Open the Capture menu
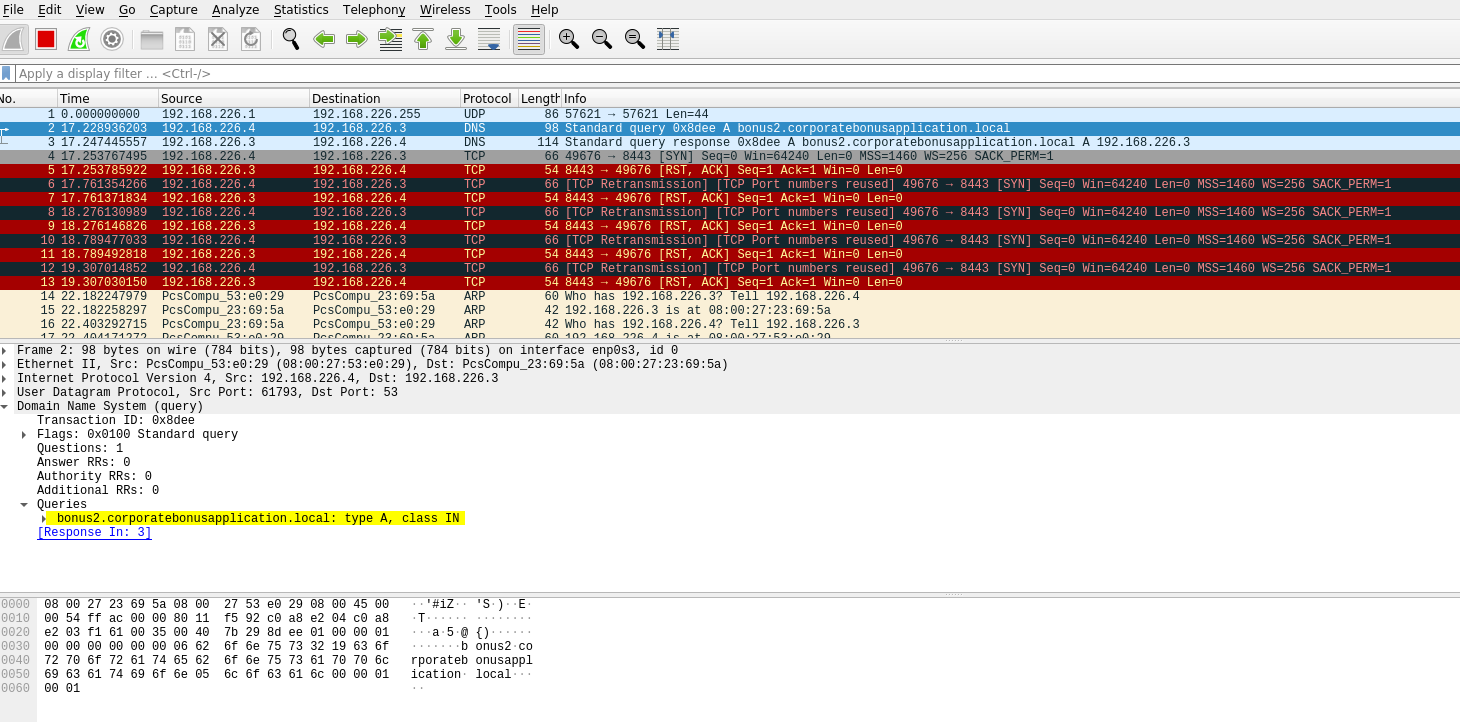The height and width of the screenshot is (722, 1460). coord(174,9)
